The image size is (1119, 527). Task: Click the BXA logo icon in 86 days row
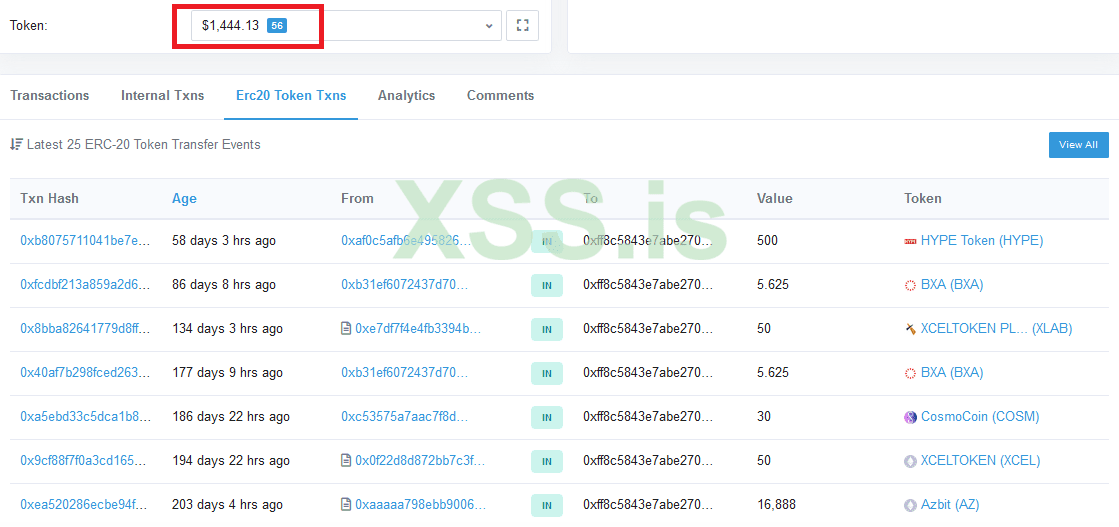point(910,286)
